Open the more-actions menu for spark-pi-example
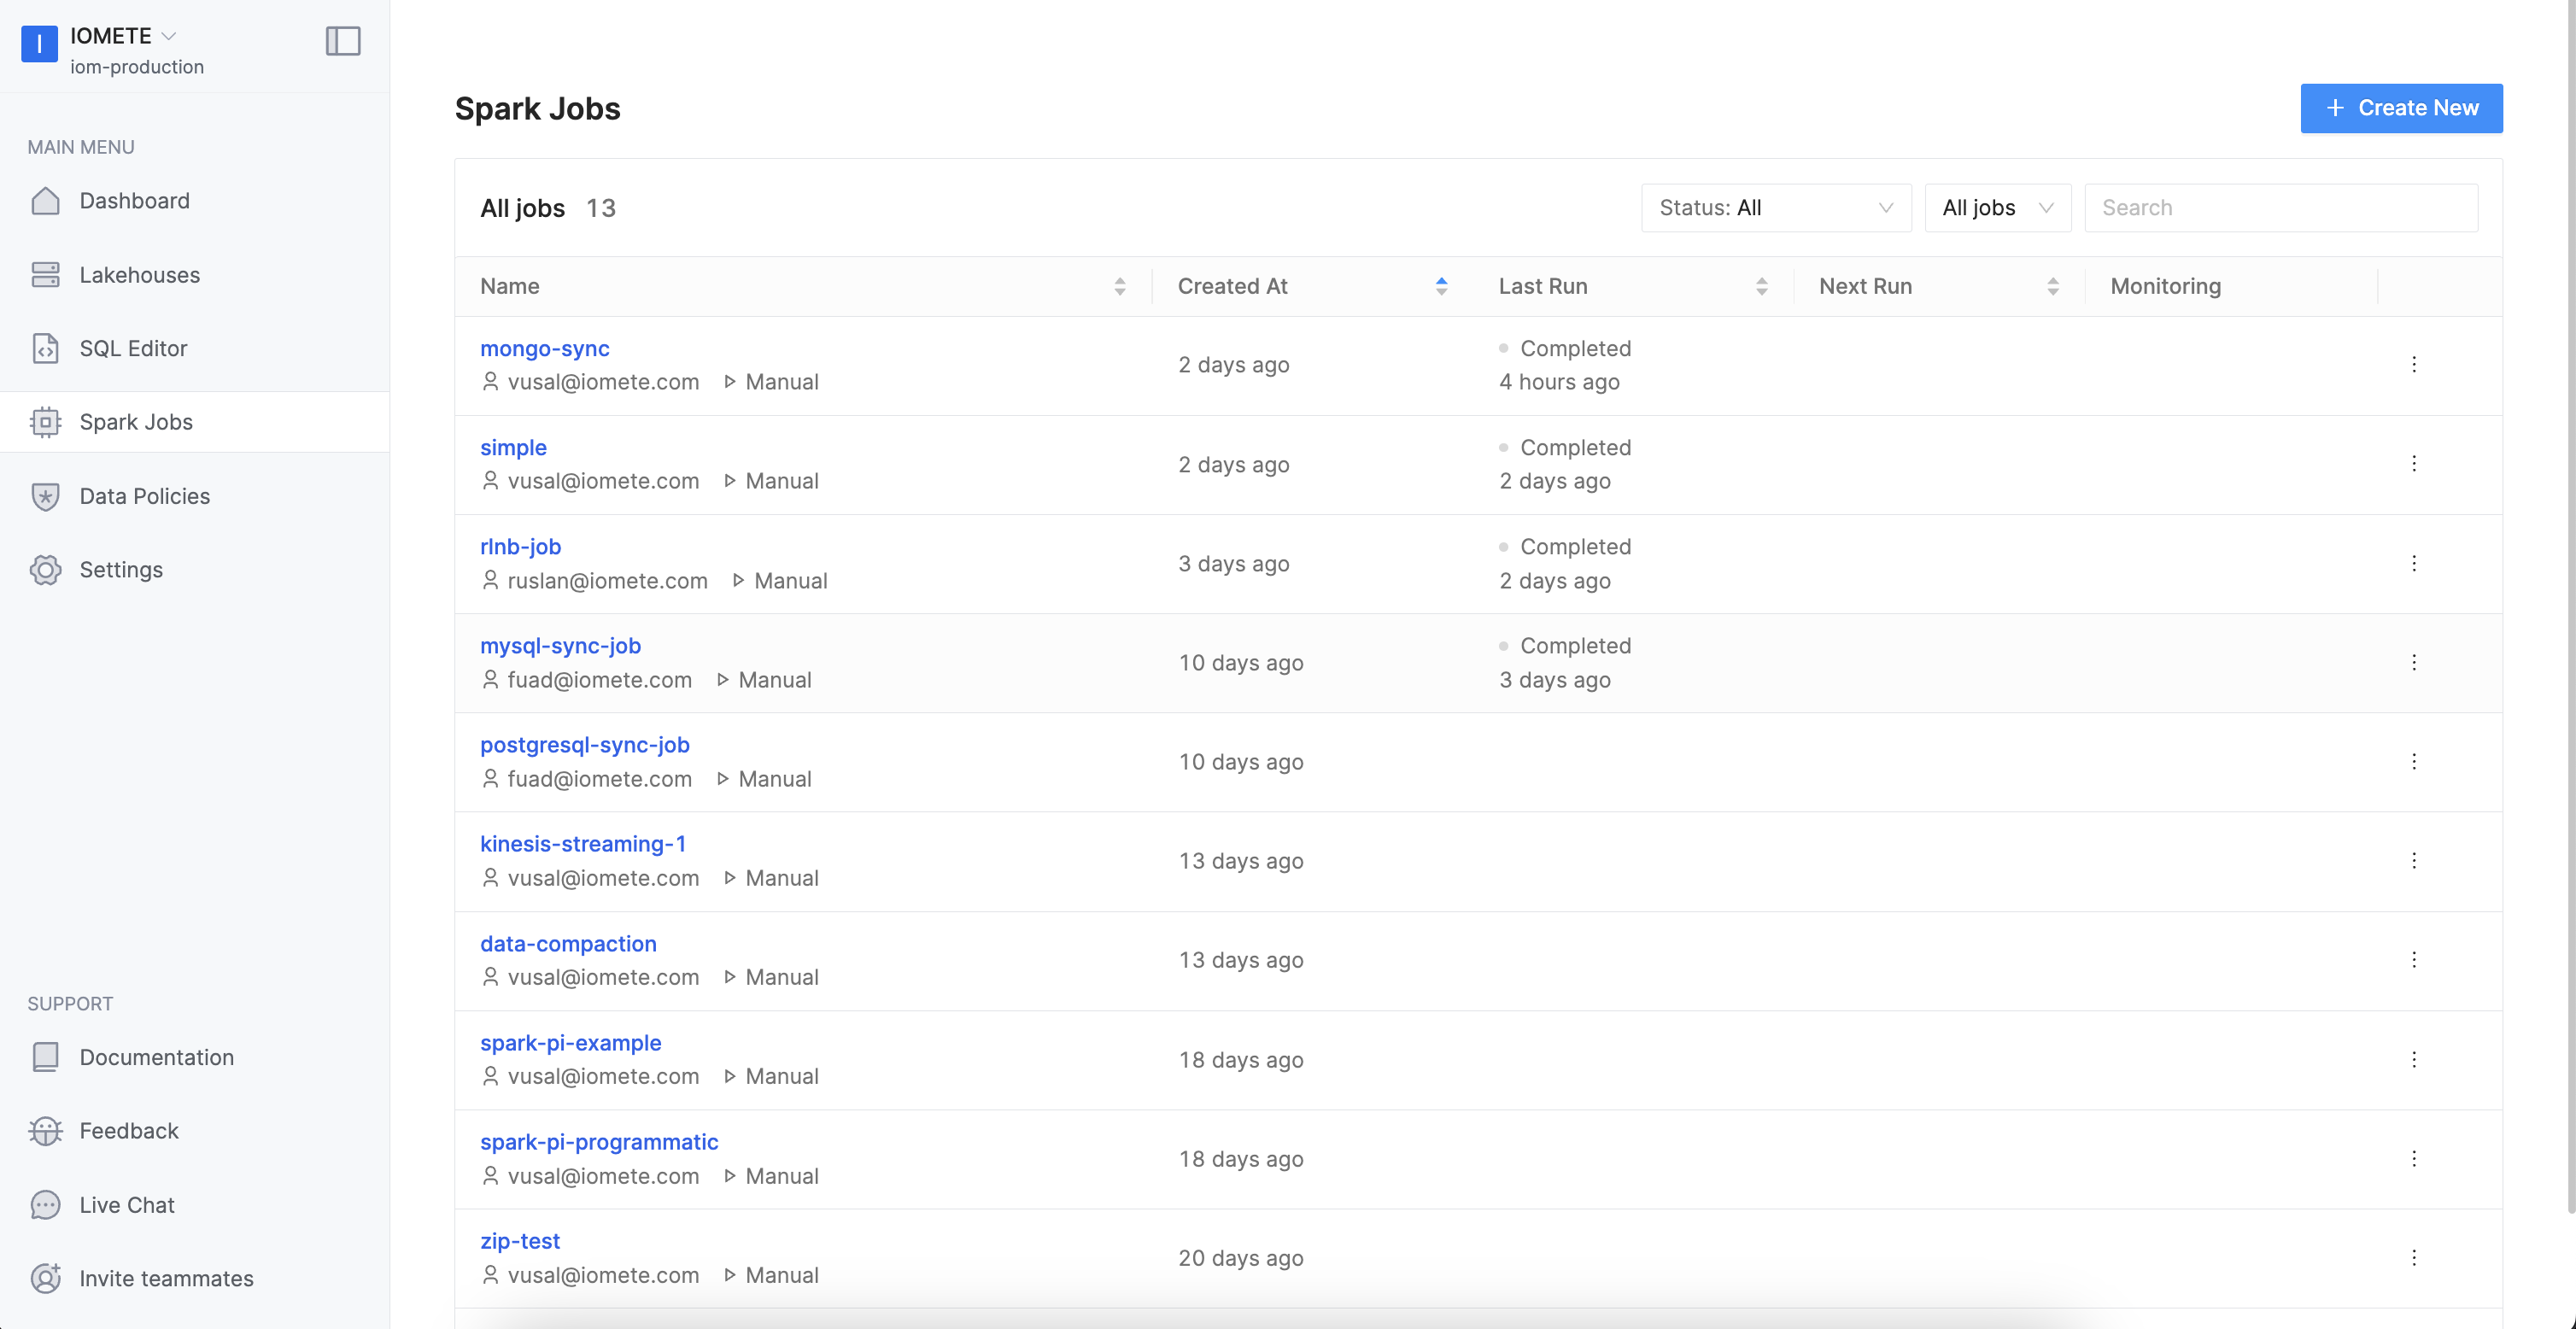The image size is (2576, 1329). pos(2413,1059)
